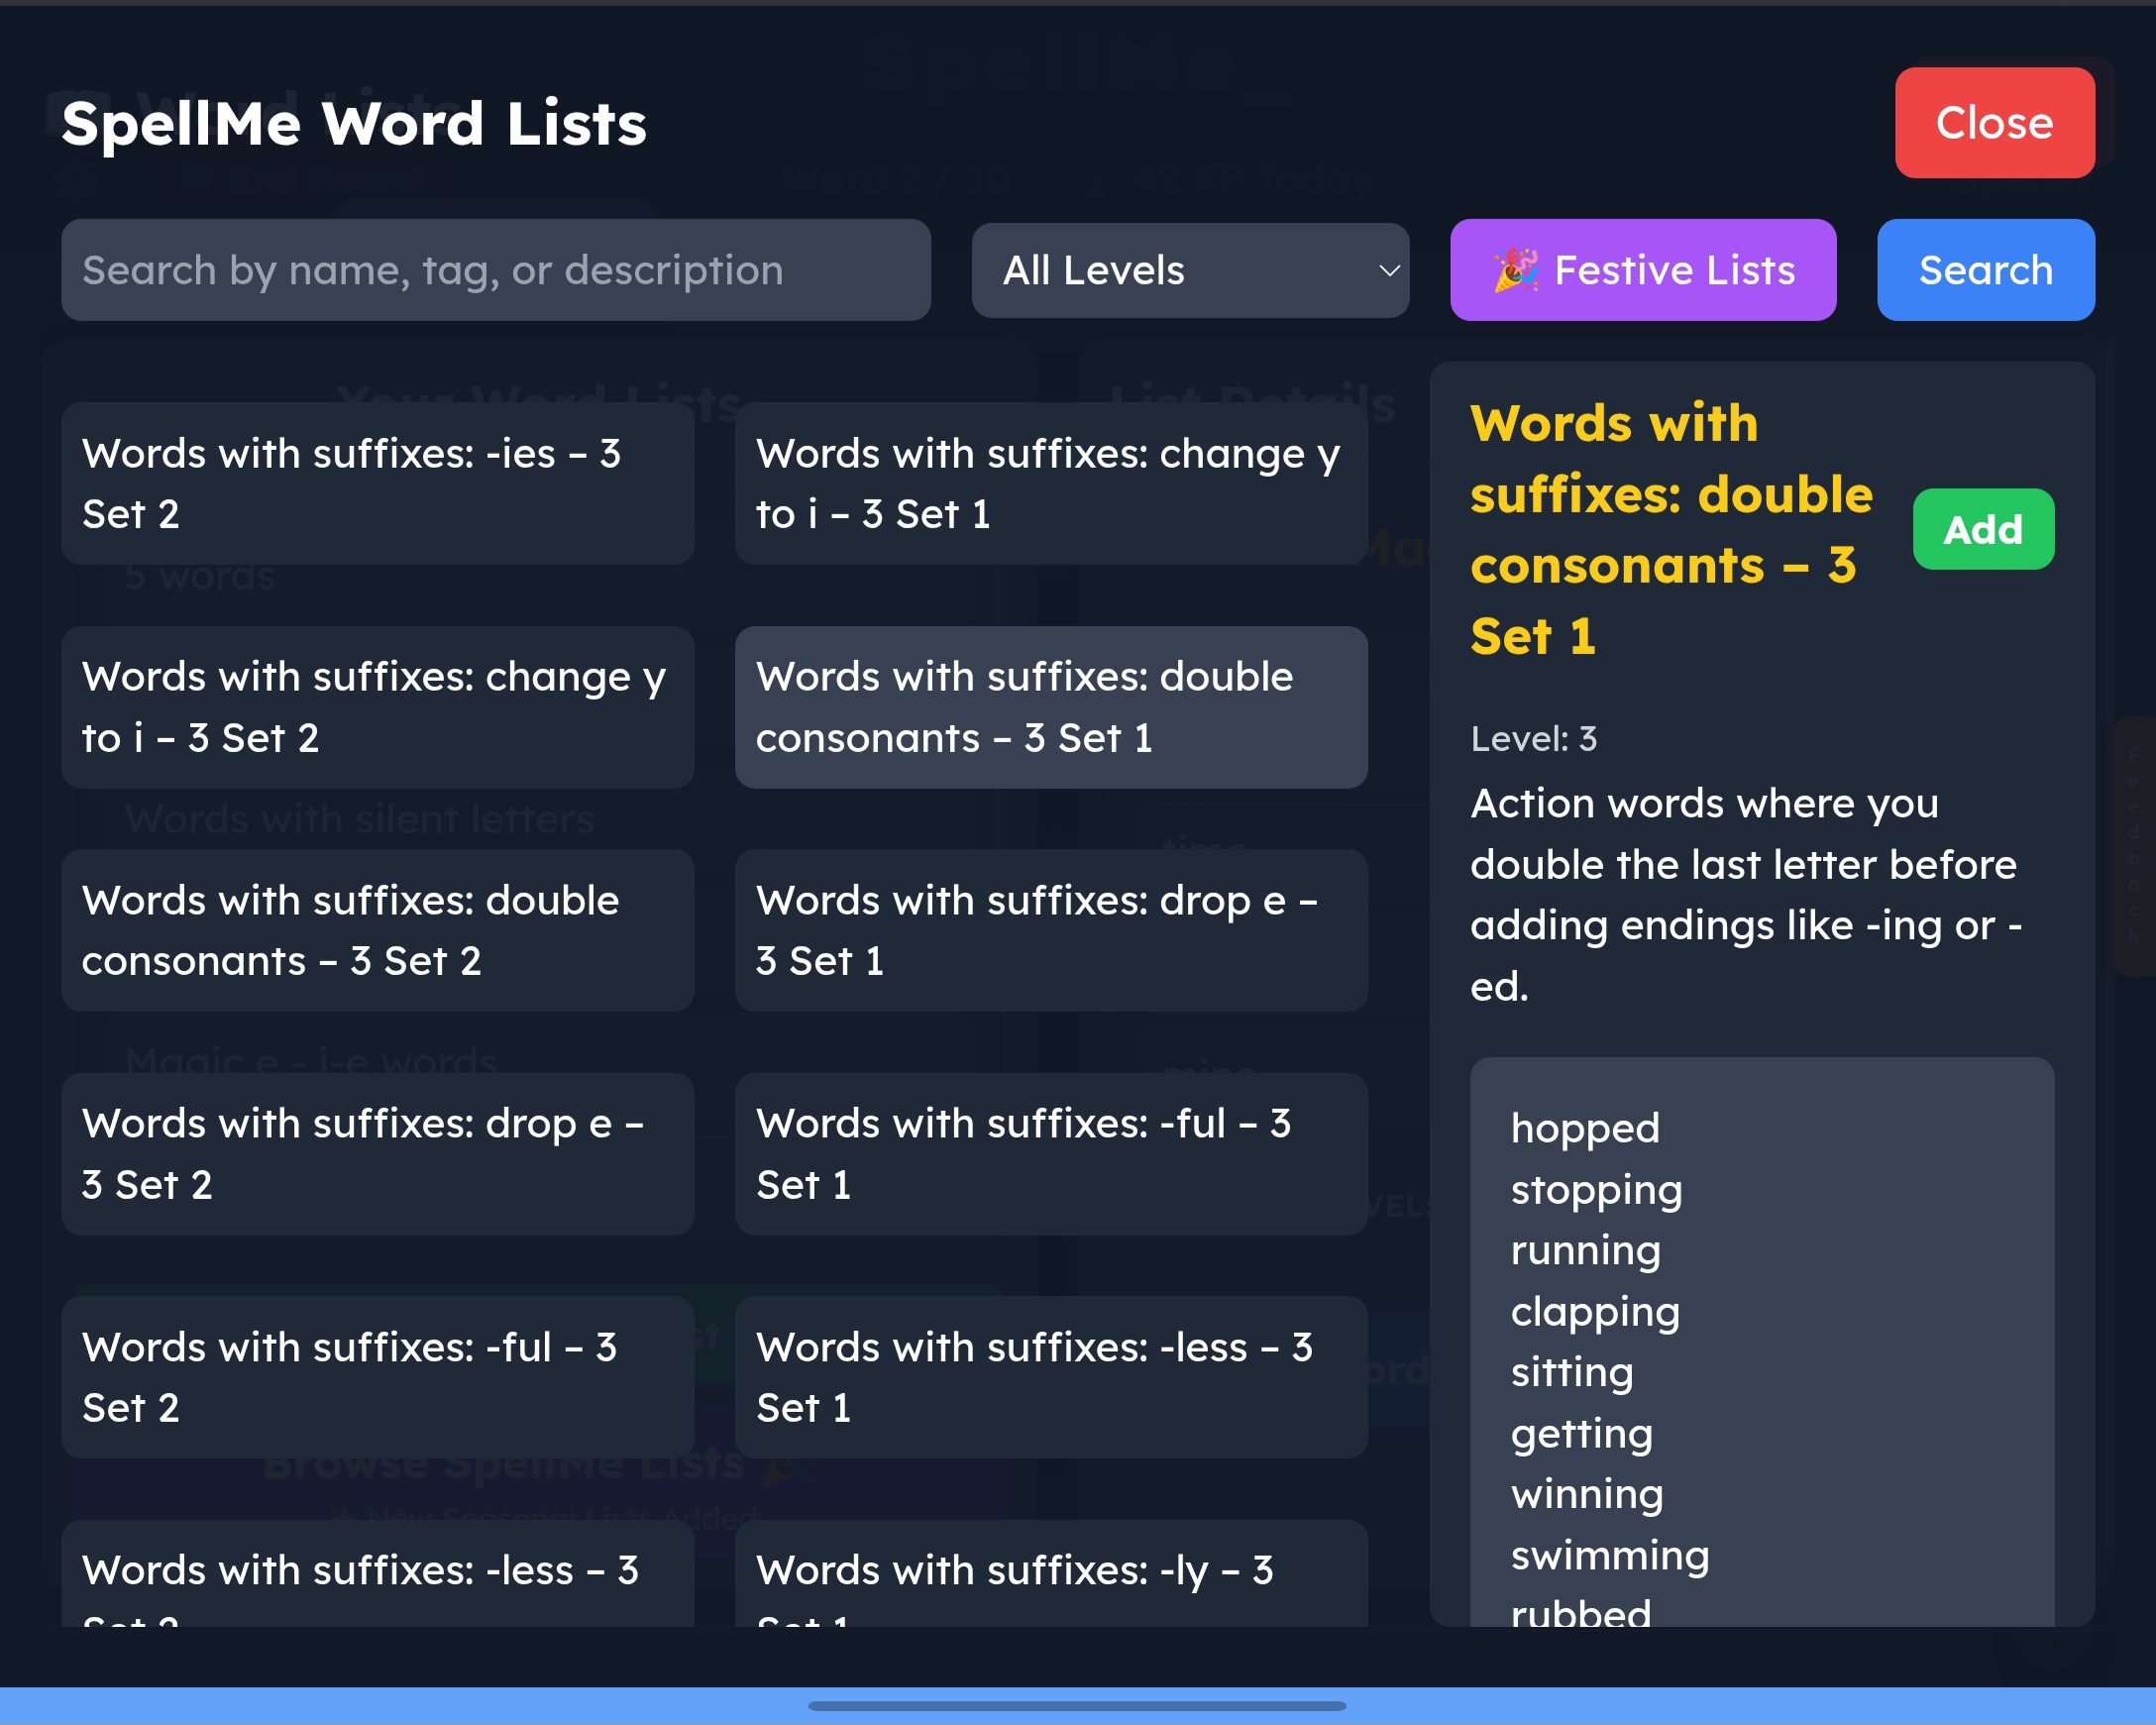Choose suffixes -ful 3 Set 2
The width and height of the screenshot is (2156, 1725).
coord(377,1377)
